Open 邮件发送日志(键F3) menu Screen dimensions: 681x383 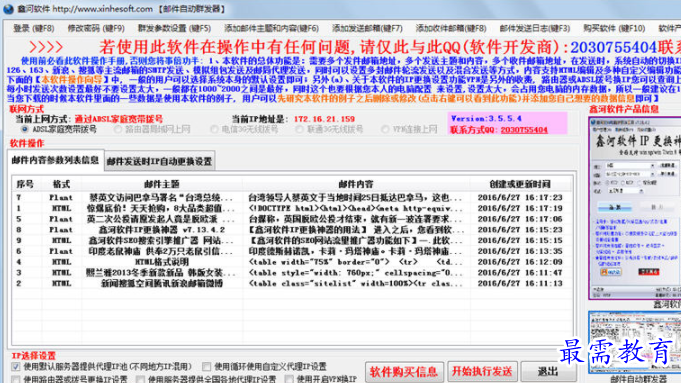pyautogui.click(x=535, y=29)
